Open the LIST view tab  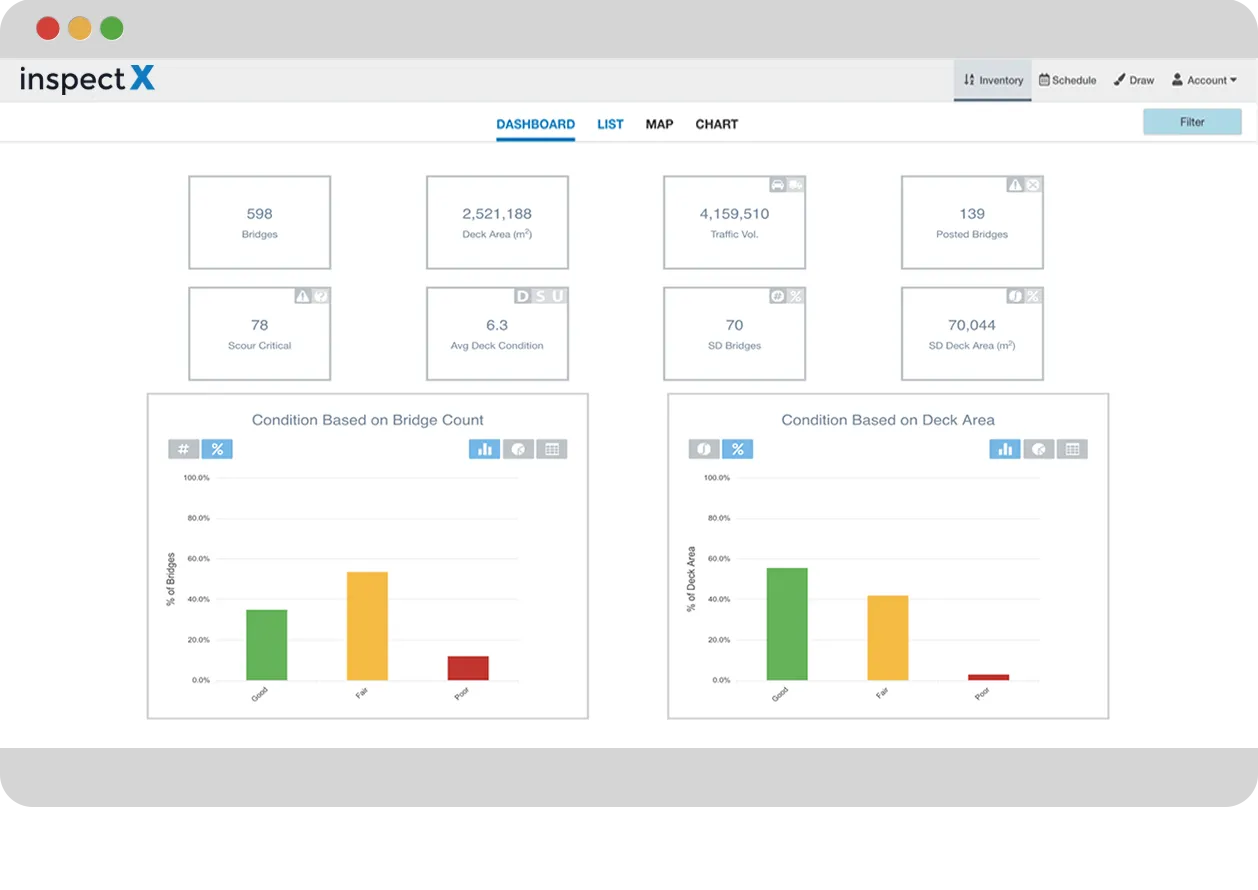coord(610,124)
